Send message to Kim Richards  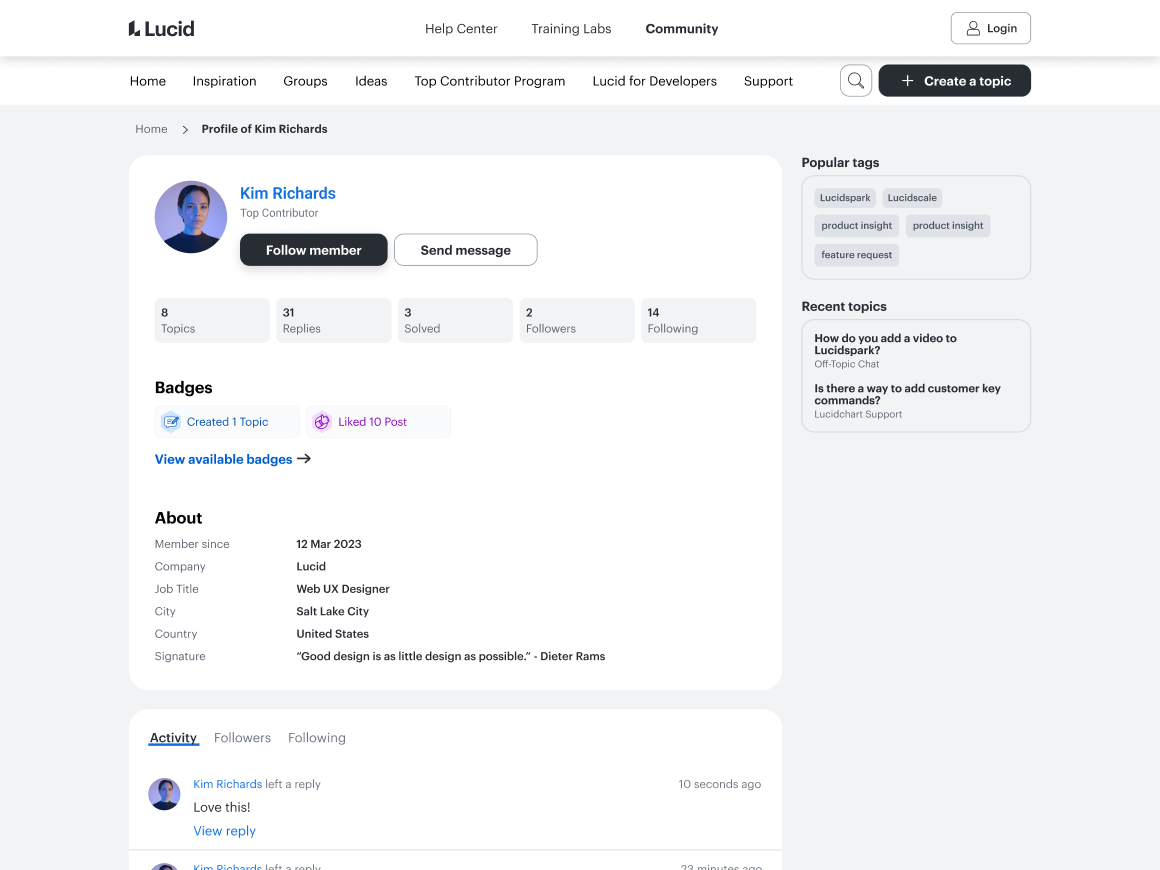(x=465, y=250)
